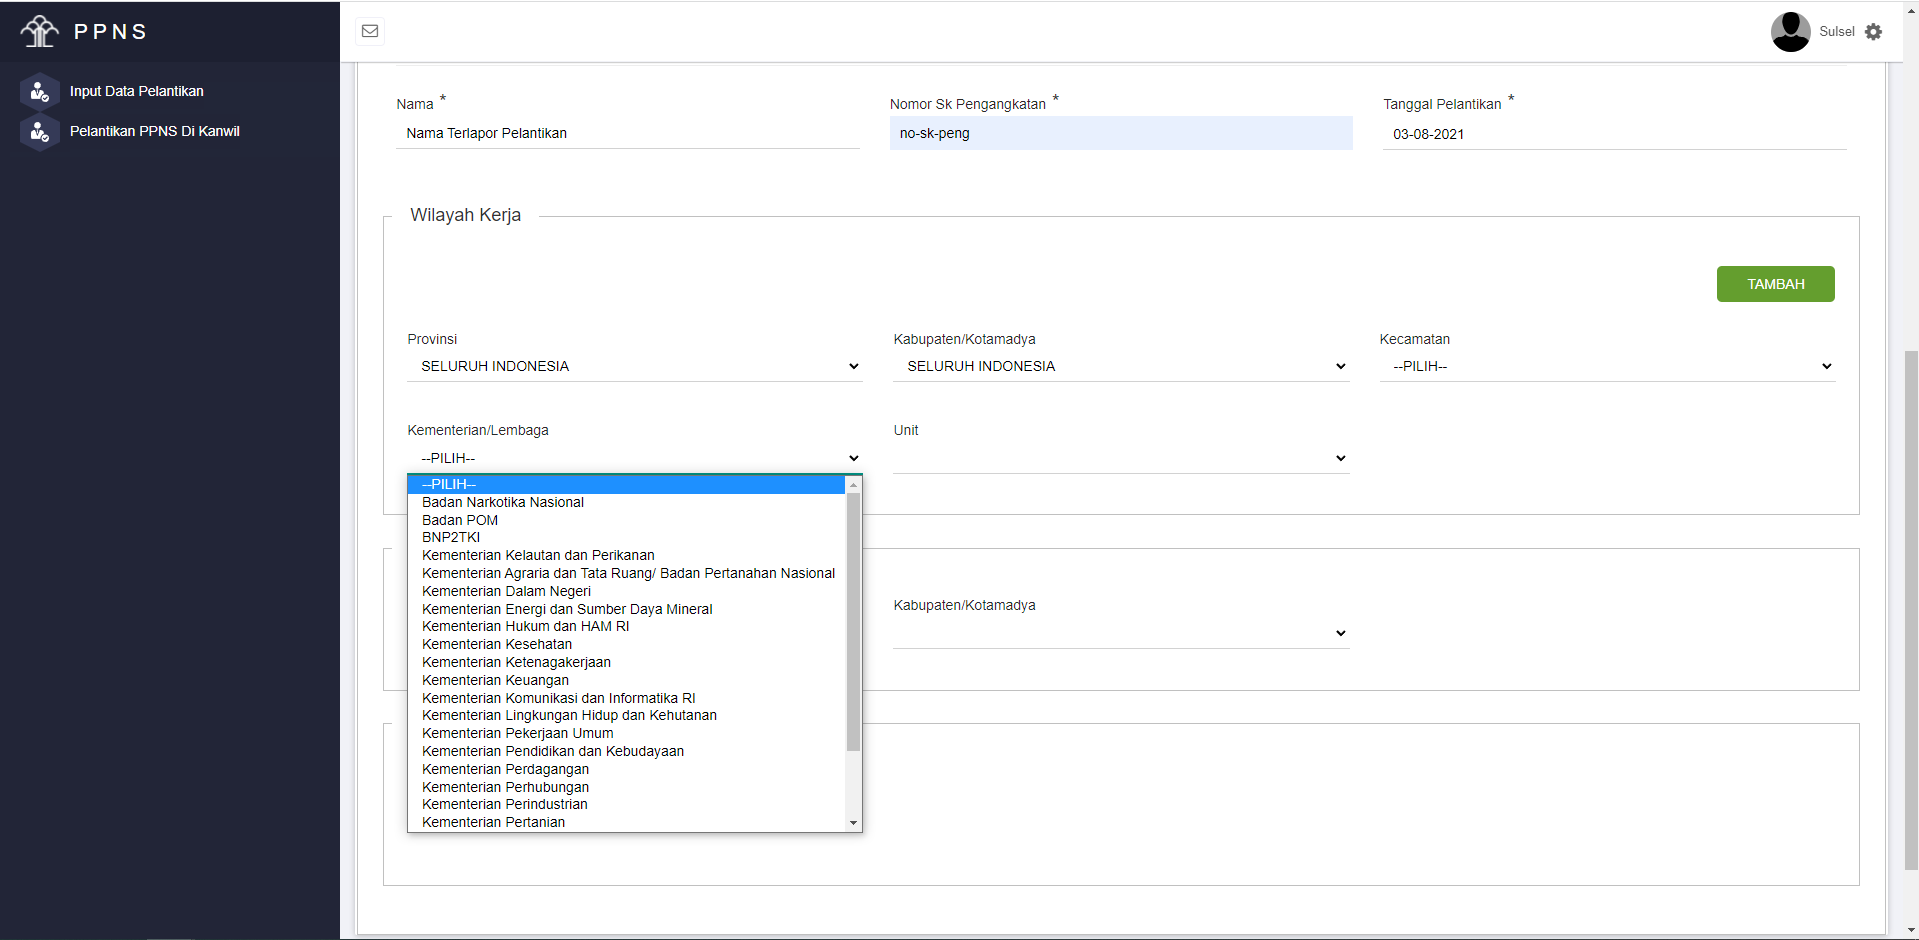Viewport: 1919px width, 940px height.
Task: Choose Kementerian Kesehatan
Action: click(x=627, y=644)
